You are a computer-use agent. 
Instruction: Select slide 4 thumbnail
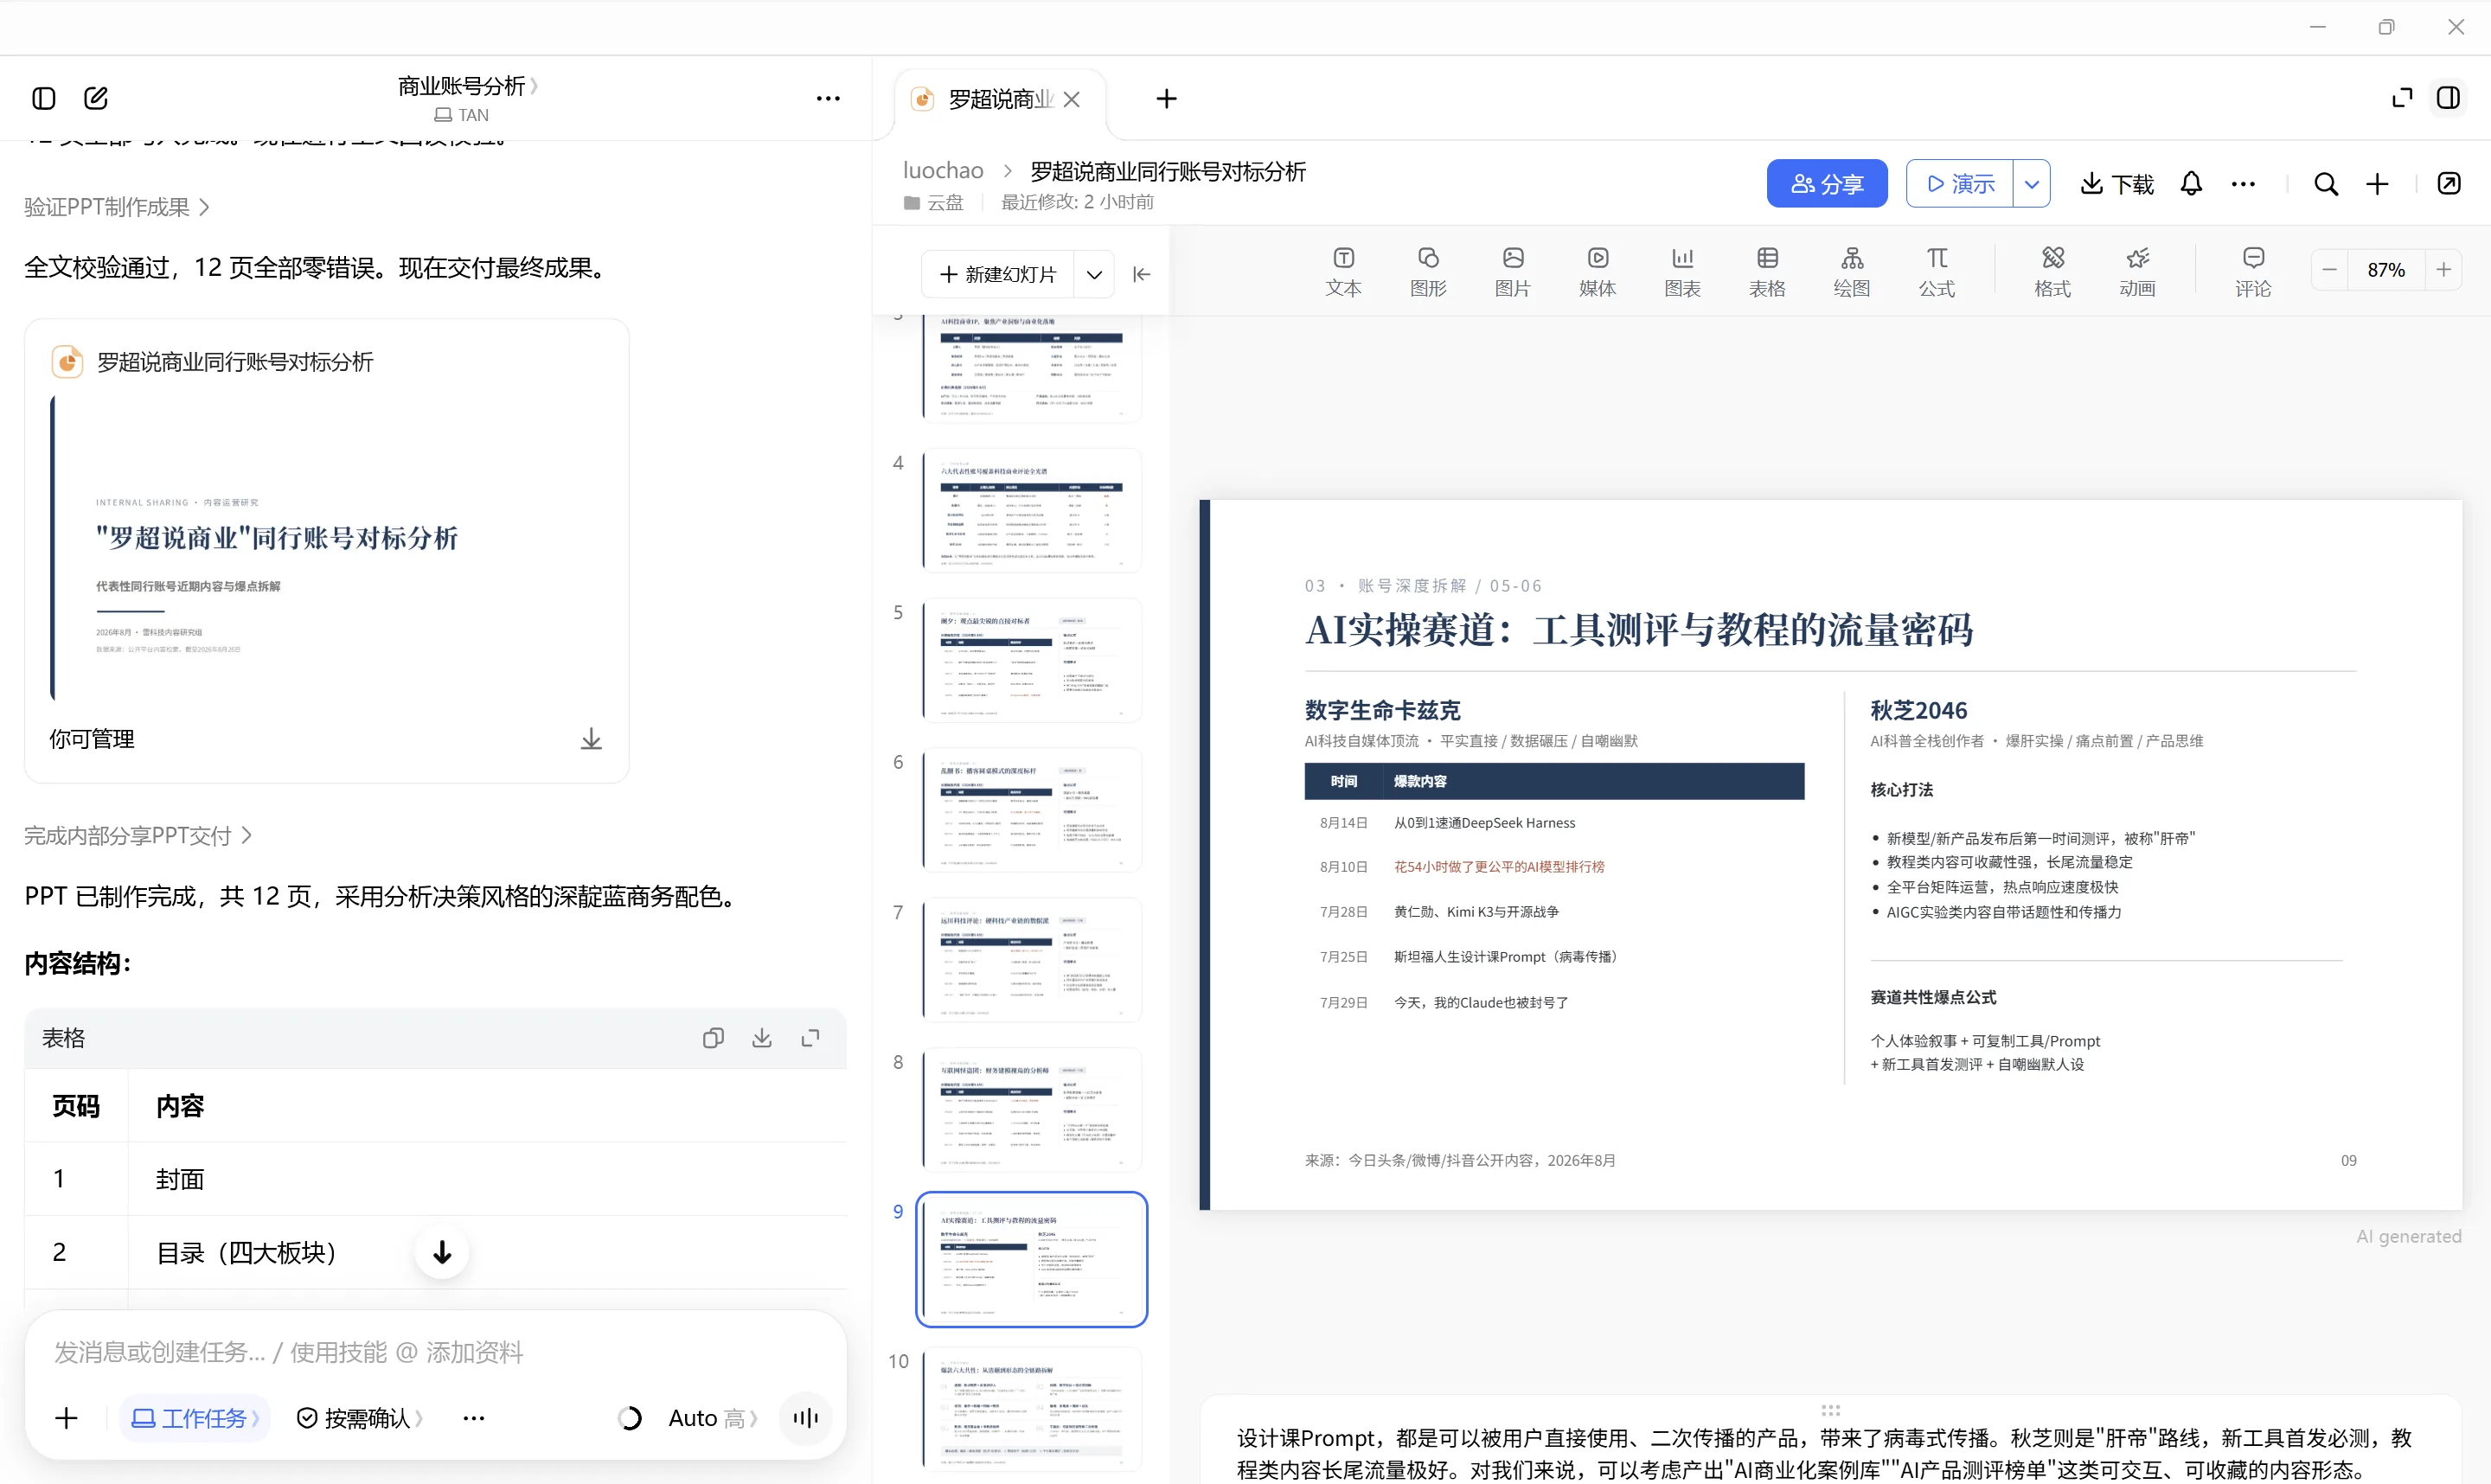click(x=1031, y=510)
